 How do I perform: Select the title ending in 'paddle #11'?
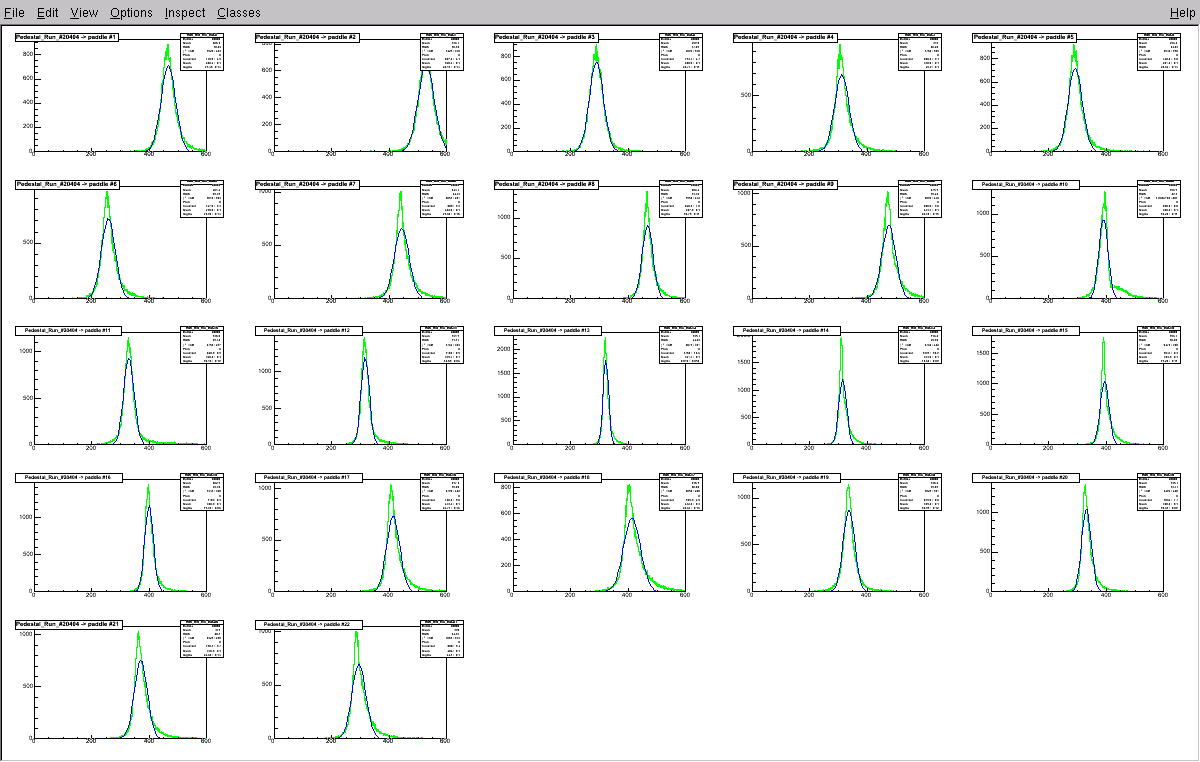(68, 331)
